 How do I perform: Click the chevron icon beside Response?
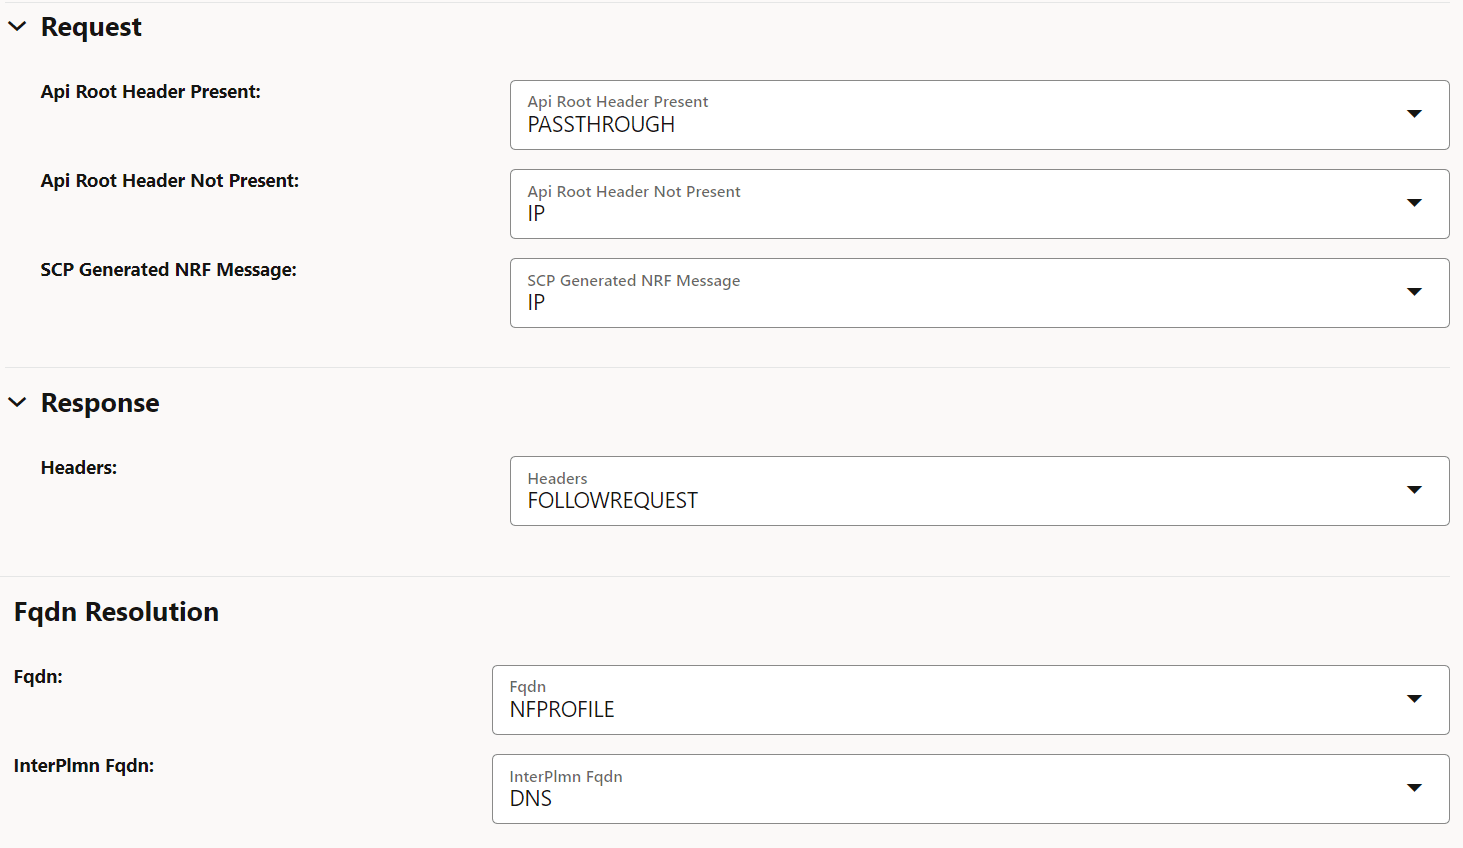point(17,402)
